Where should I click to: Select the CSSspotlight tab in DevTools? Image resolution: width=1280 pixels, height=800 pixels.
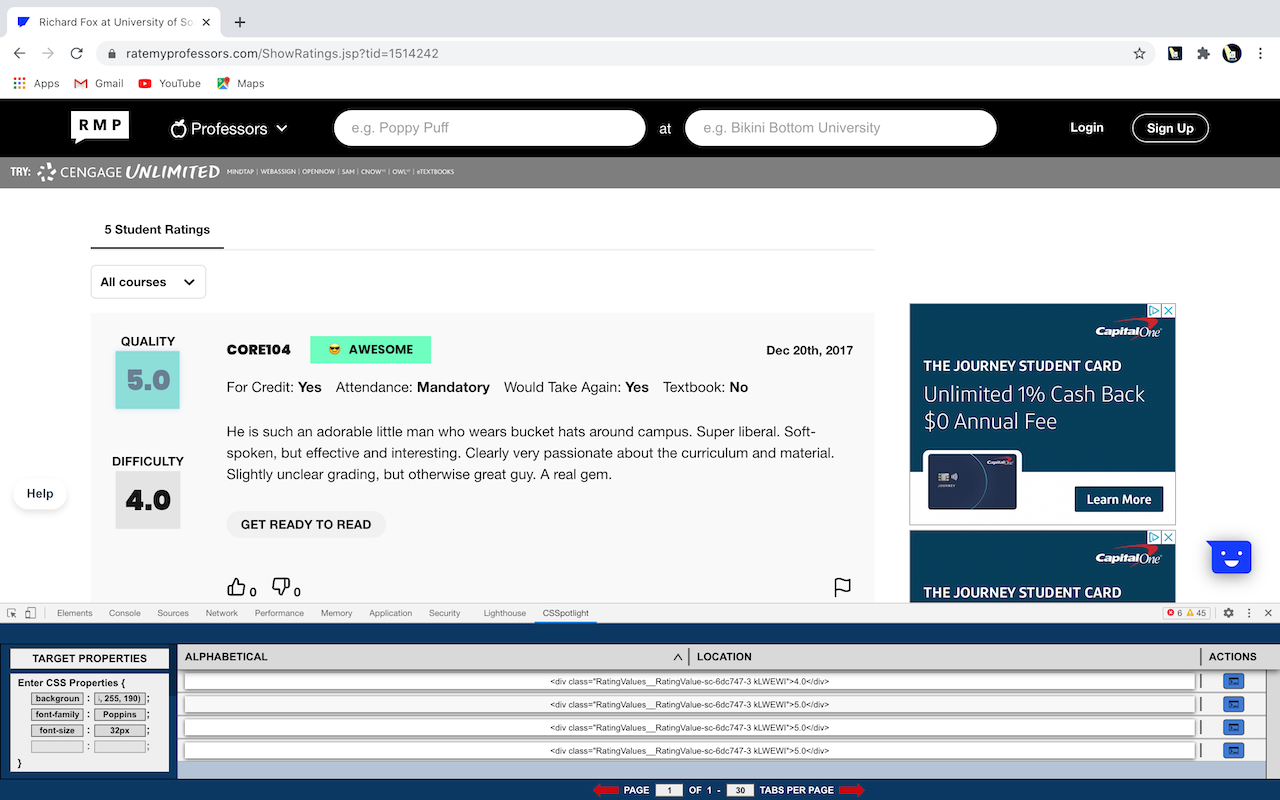pos(566,613)
